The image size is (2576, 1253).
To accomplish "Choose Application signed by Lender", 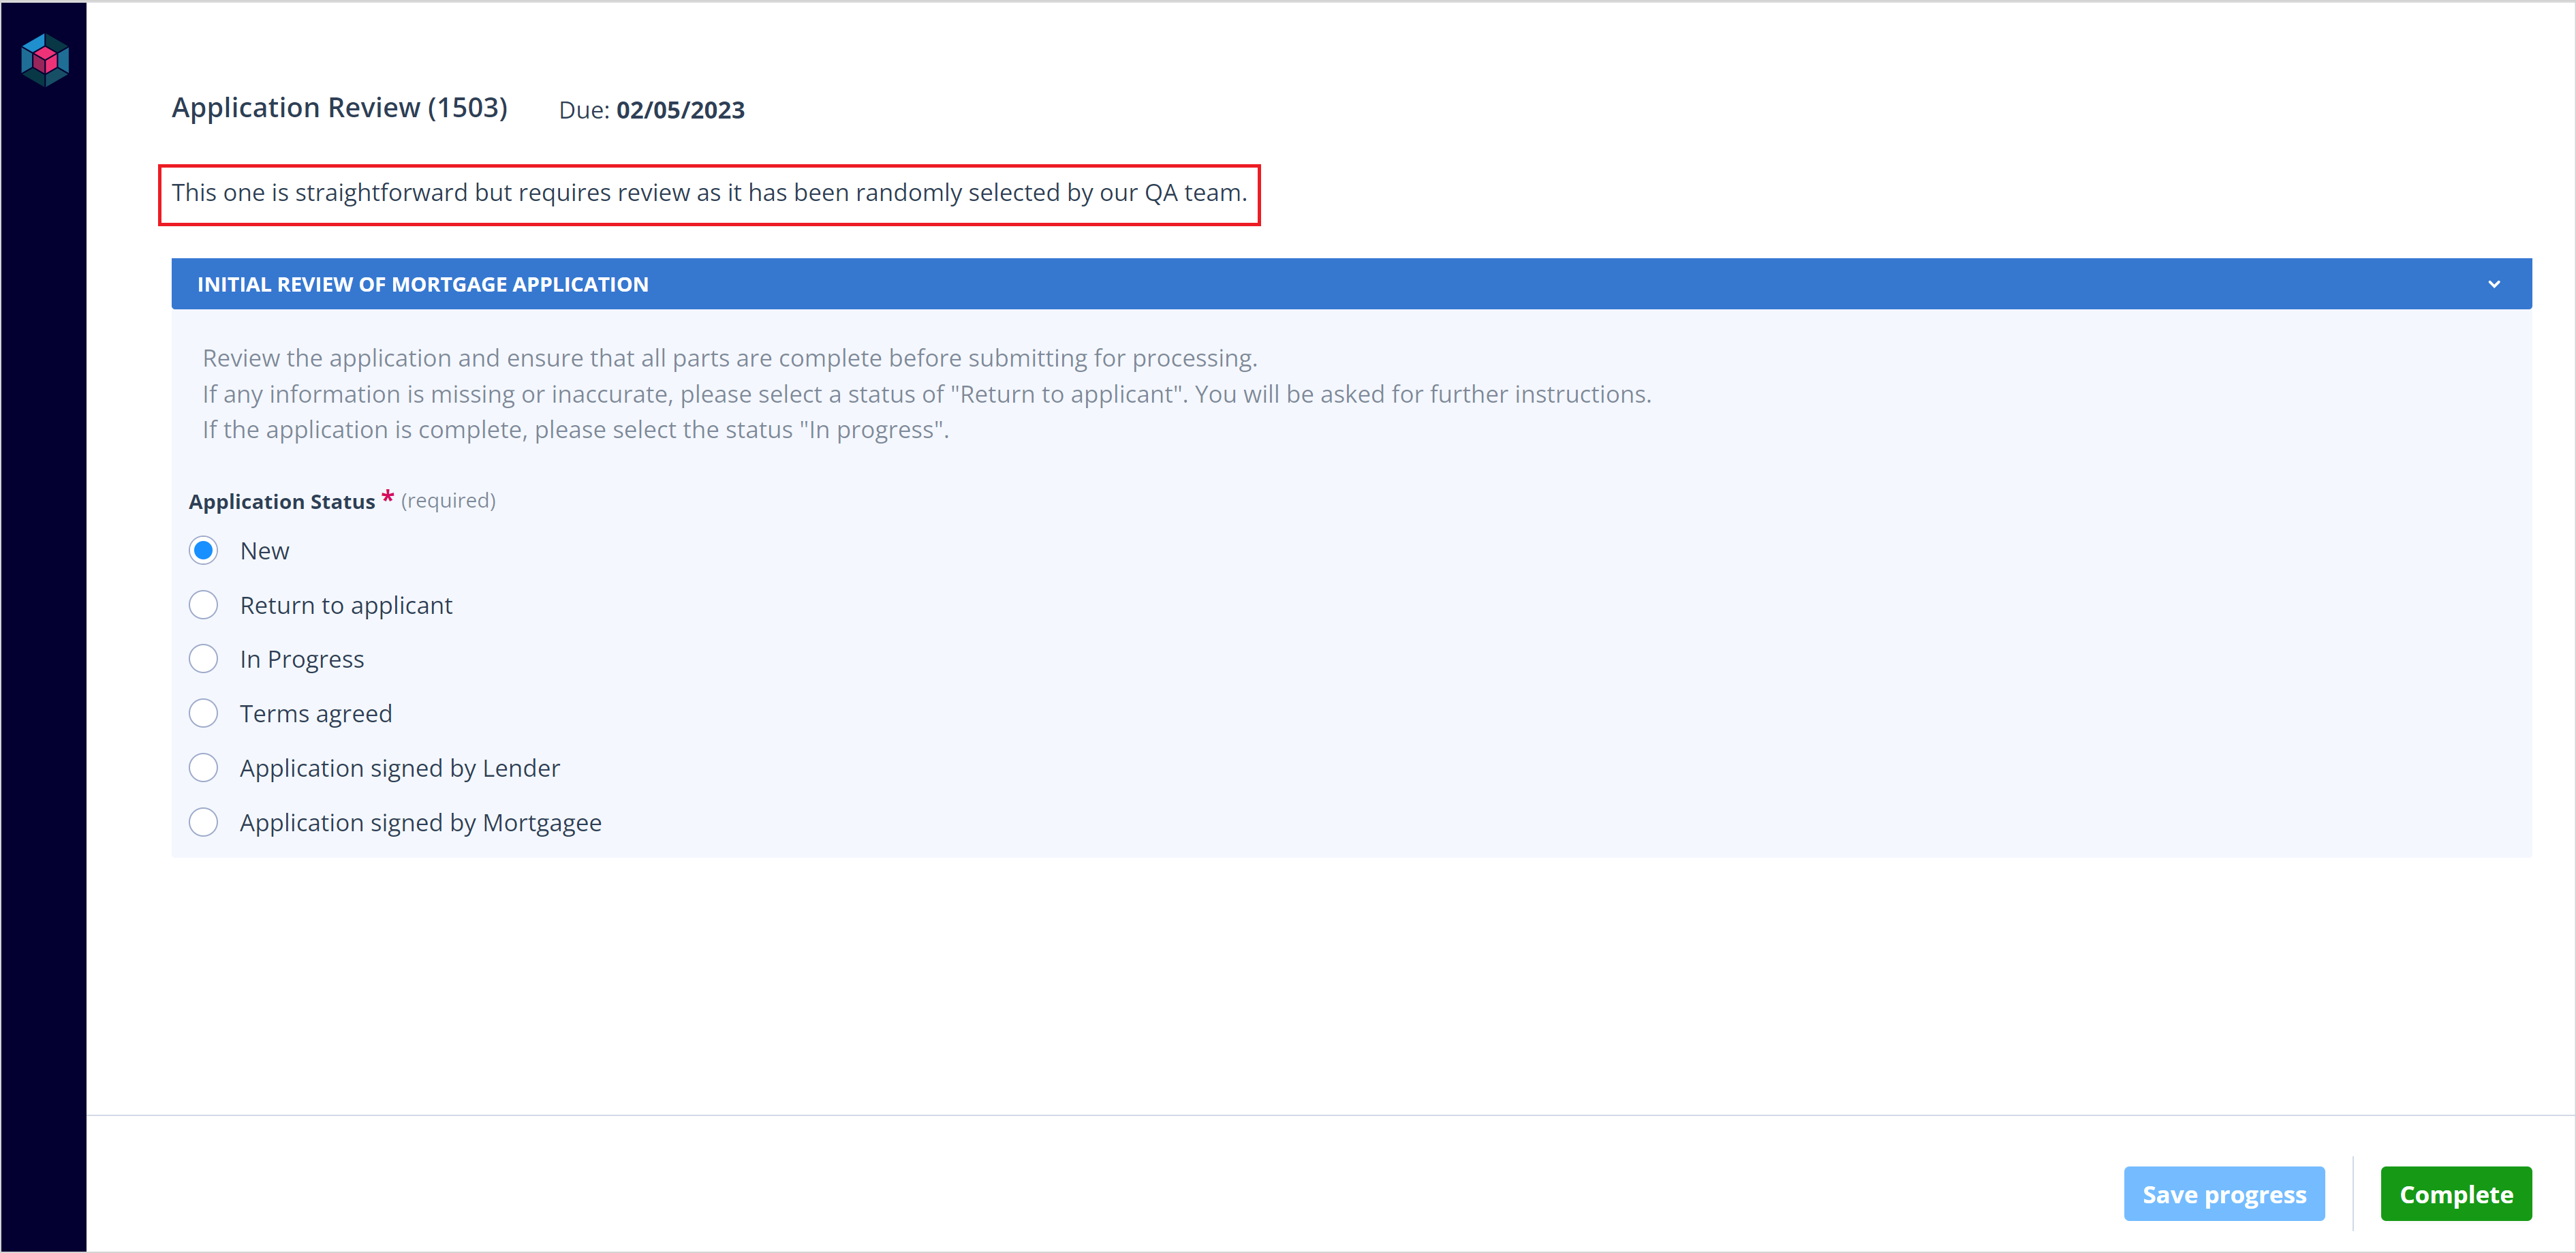I will pos(203,768).
